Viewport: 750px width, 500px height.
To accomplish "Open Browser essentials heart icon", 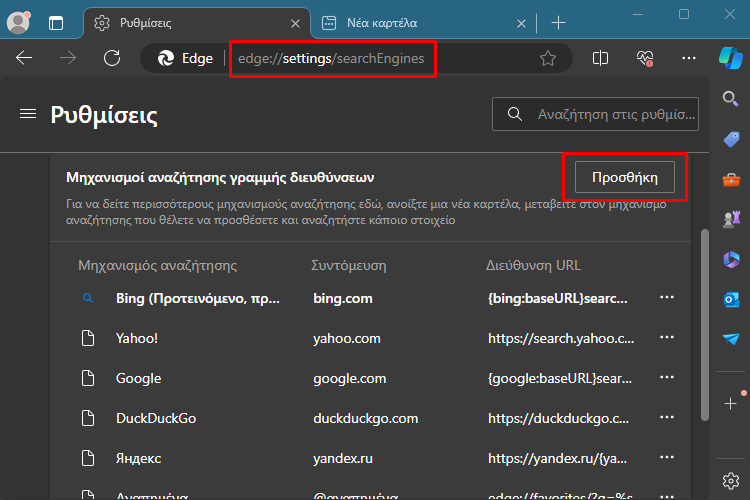I will point(645,58).
